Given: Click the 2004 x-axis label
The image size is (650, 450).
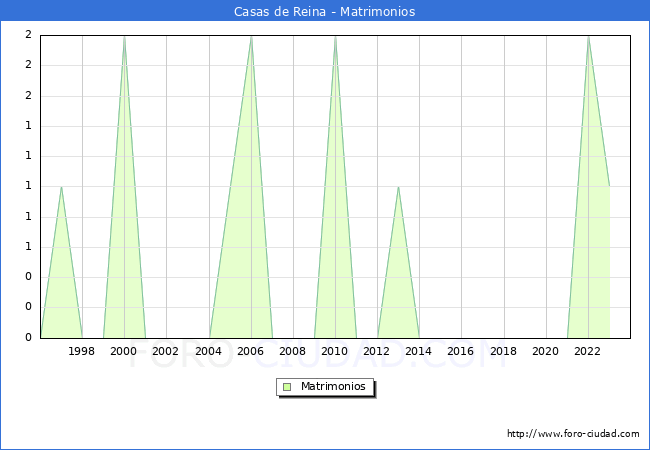Looking at the screenshot, I should pos(208,351).
